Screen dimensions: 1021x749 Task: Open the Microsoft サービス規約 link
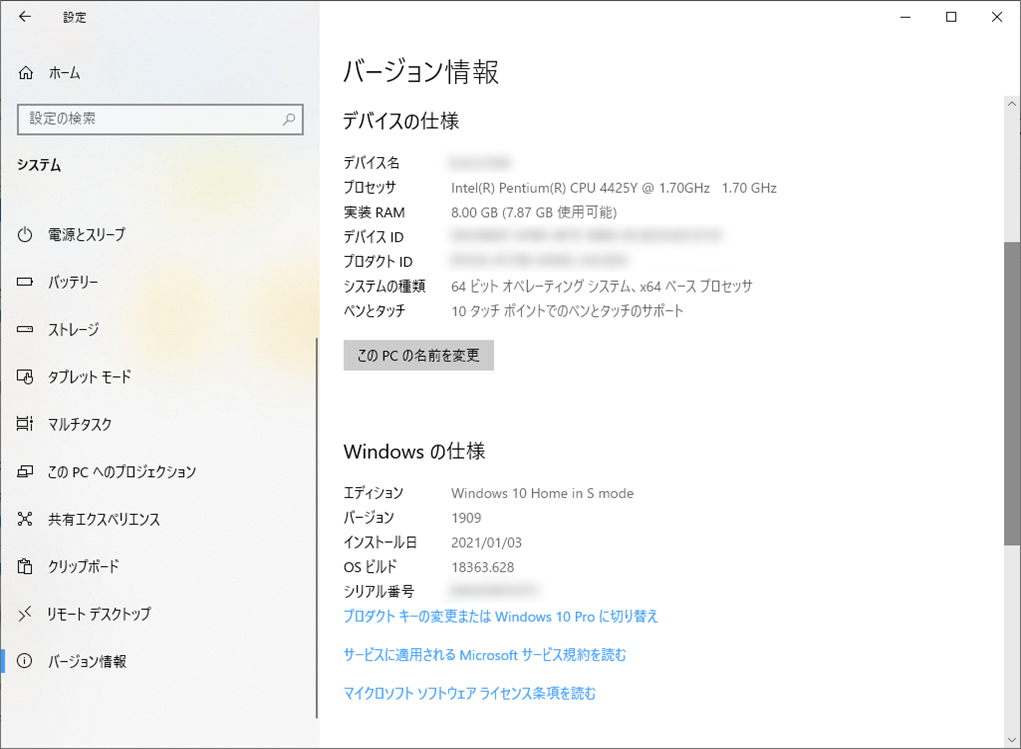point(494,654)
